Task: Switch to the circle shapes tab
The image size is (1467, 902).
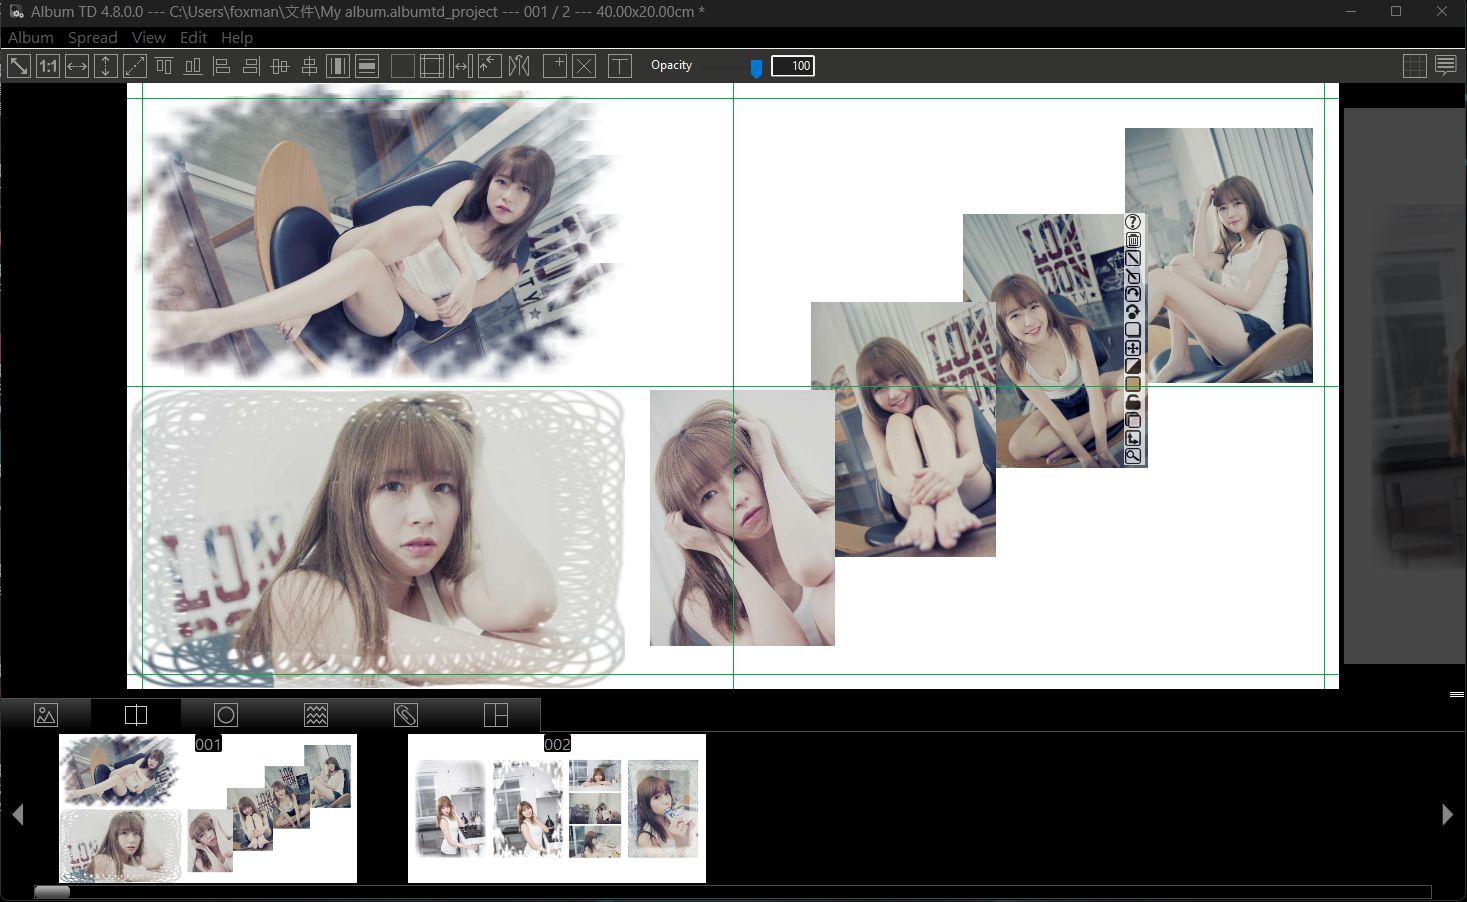Action: (x=226, y=715)
